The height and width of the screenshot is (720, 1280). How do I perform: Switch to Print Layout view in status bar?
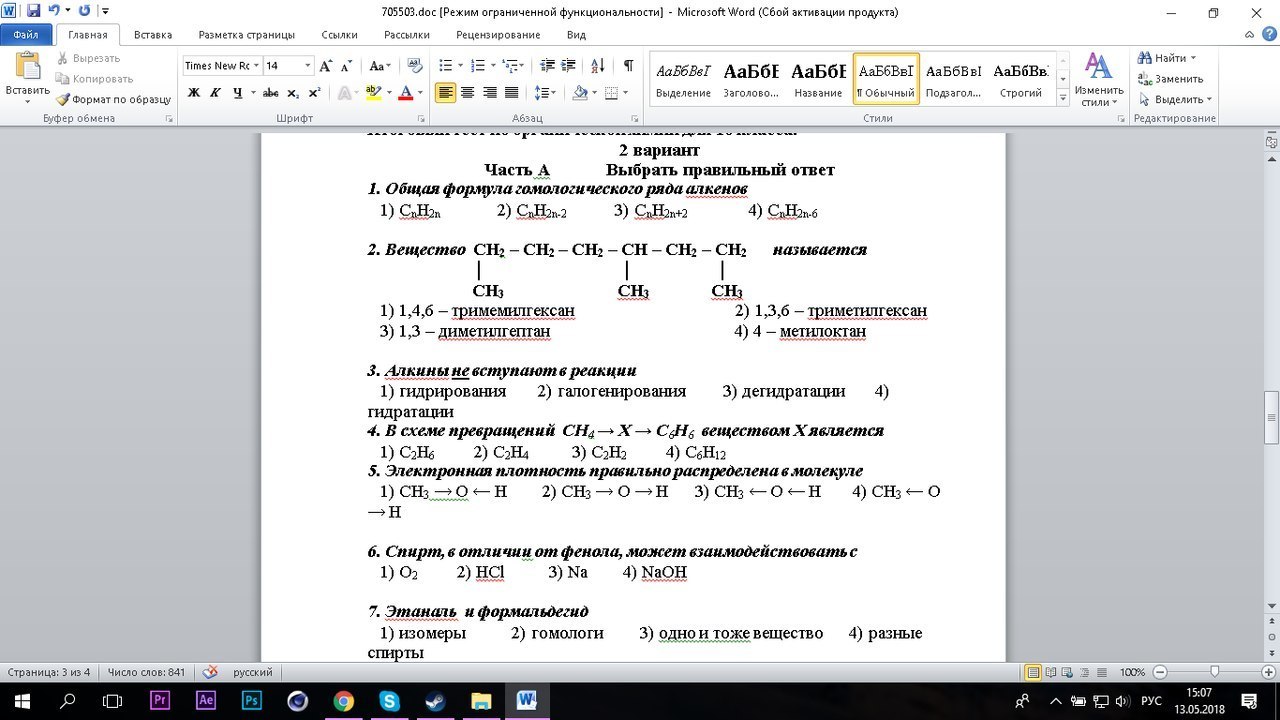(1034, 672)
